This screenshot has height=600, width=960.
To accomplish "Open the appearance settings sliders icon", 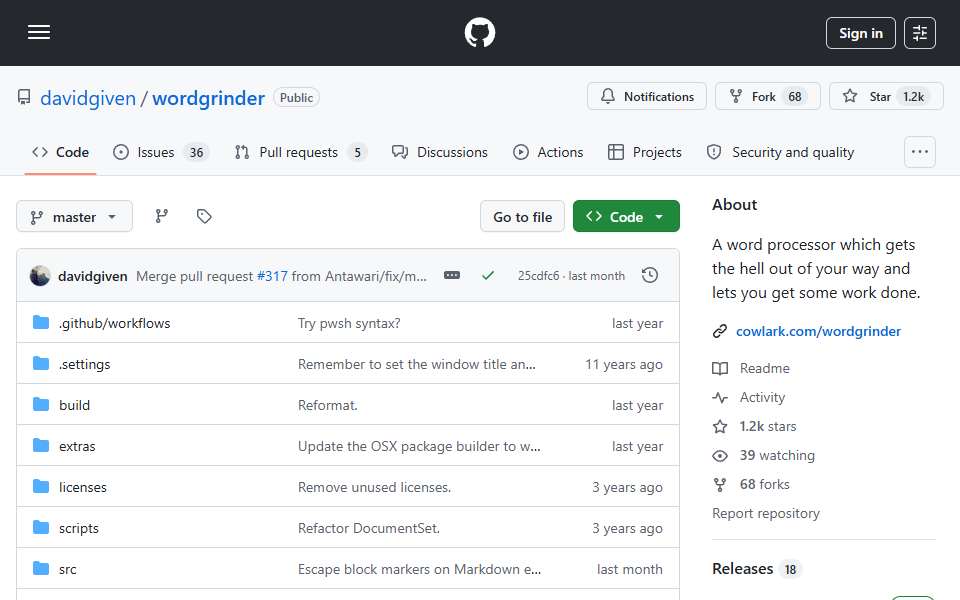I will 920,33.
